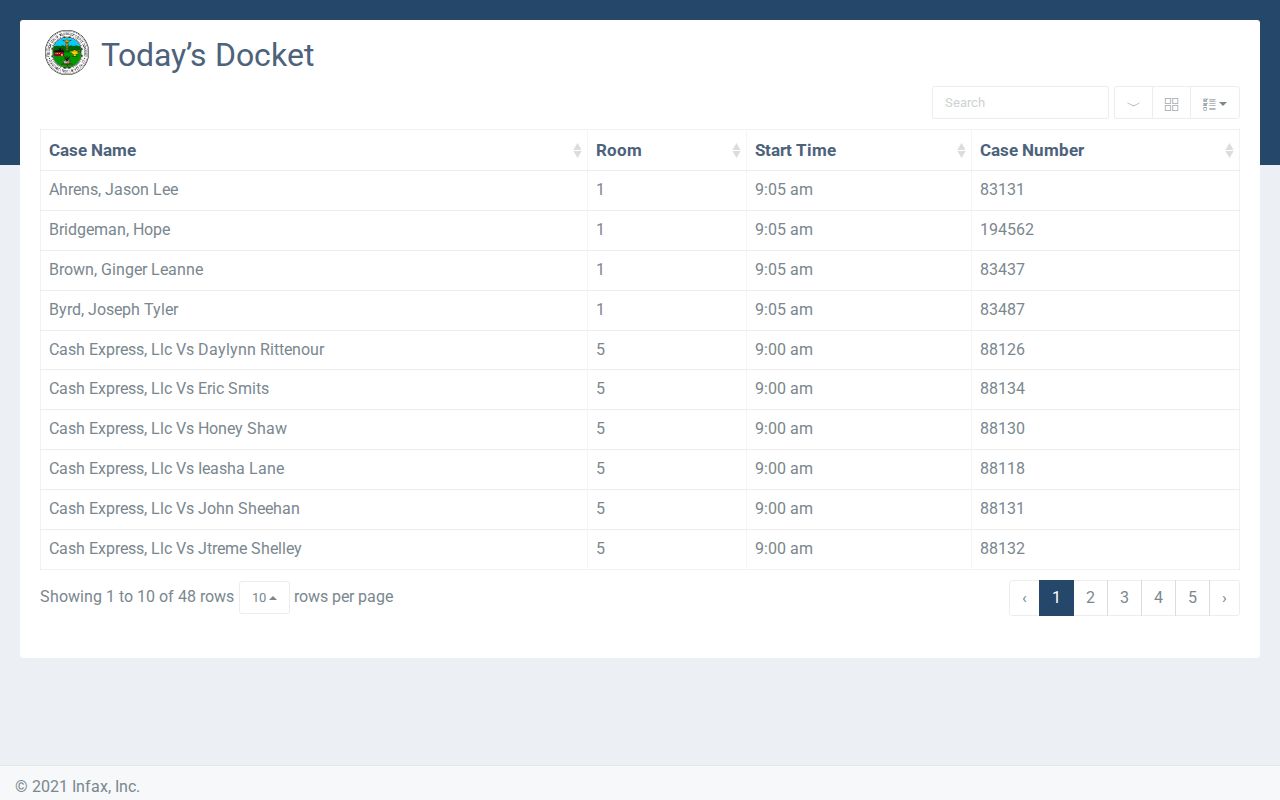The image size is (1280, 800).
Task: Click "Cash Express, Llc Vs John Sheehan"
Action: click(174, 509)
